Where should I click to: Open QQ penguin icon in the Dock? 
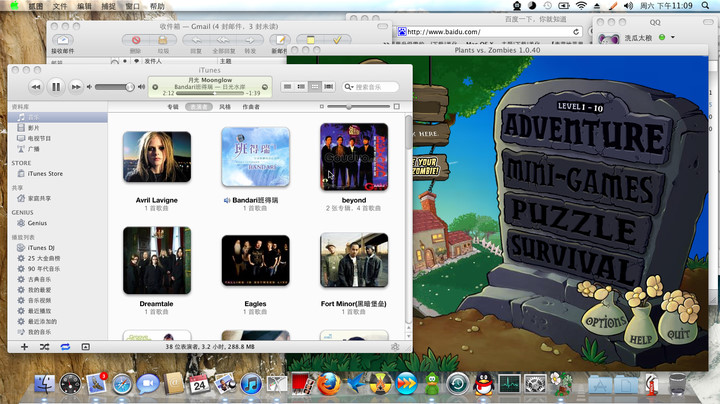(484, 384)
